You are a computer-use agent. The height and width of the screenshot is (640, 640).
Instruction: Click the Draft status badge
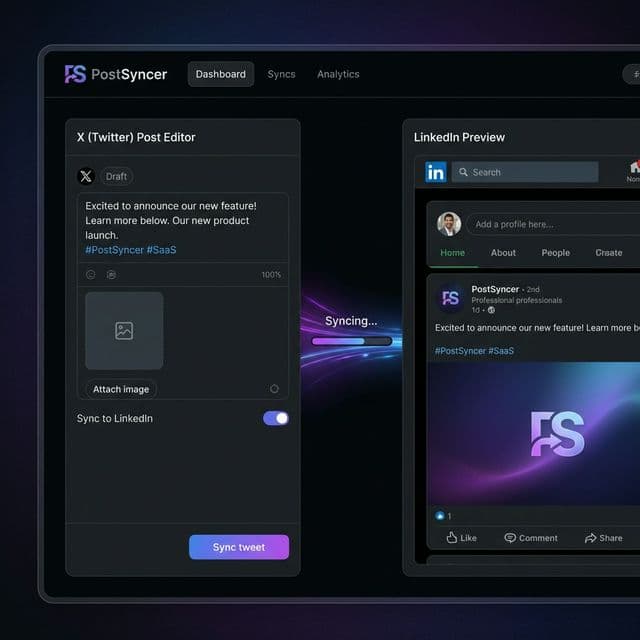(116, 176)
